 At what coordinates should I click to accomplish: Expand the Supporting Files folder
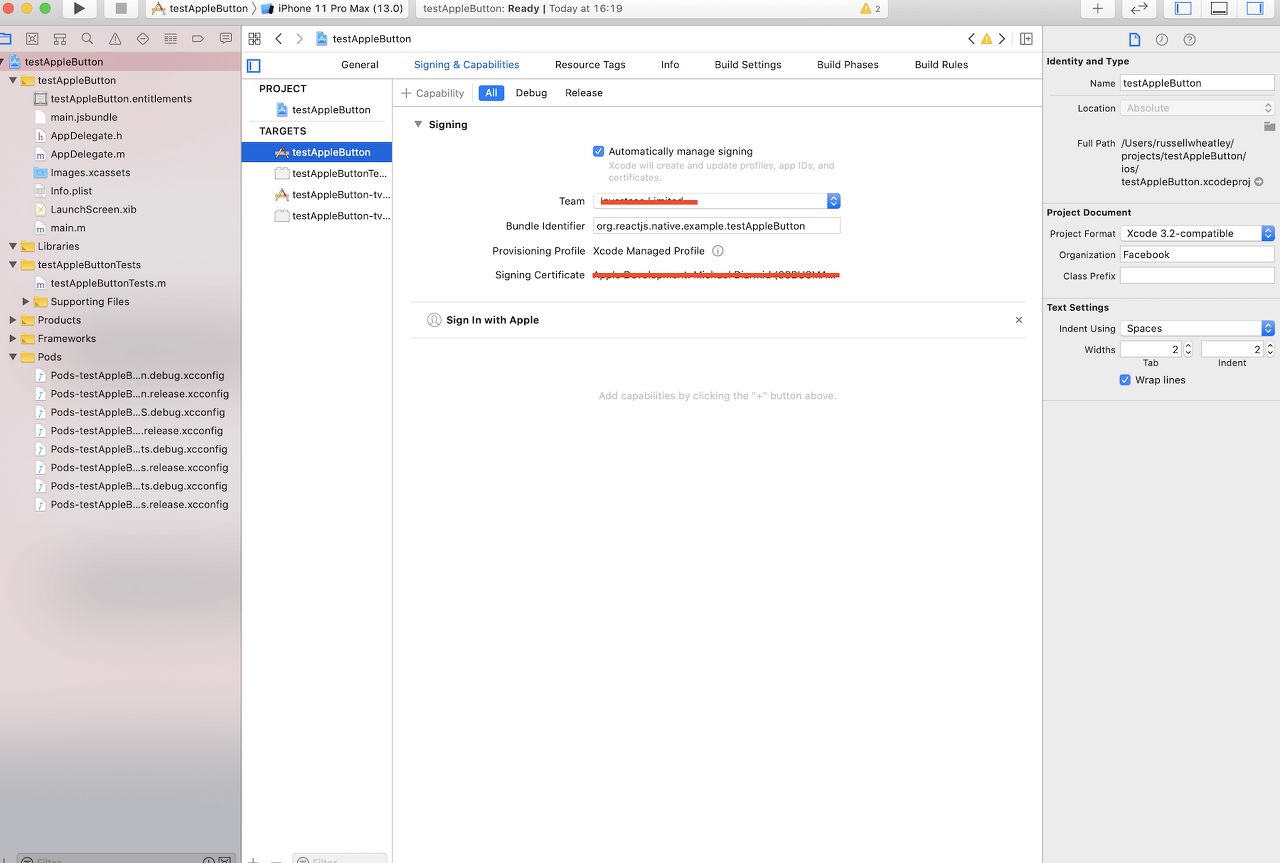[x=26, y=301]
